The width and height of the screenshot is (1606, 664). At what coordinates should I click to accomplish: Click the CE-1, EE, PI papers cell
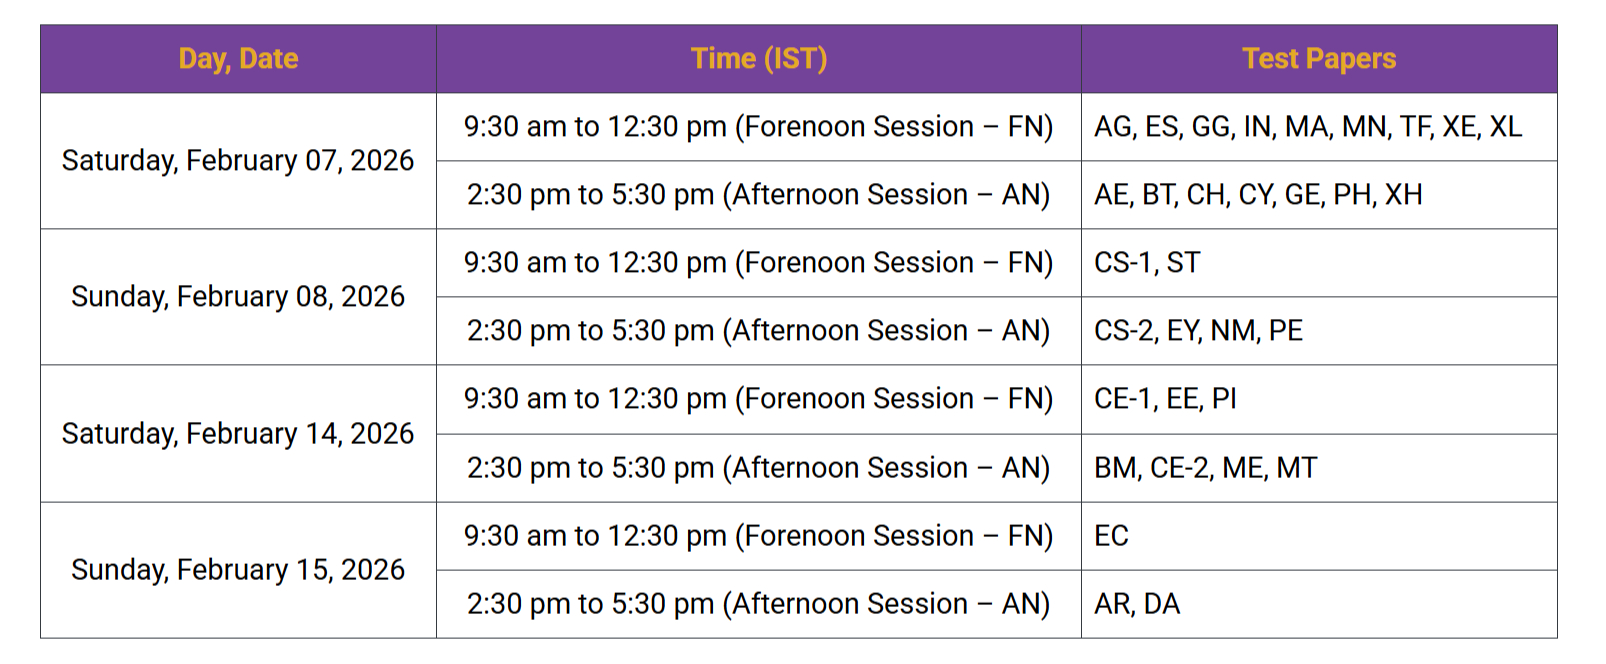coord(1165,399)
